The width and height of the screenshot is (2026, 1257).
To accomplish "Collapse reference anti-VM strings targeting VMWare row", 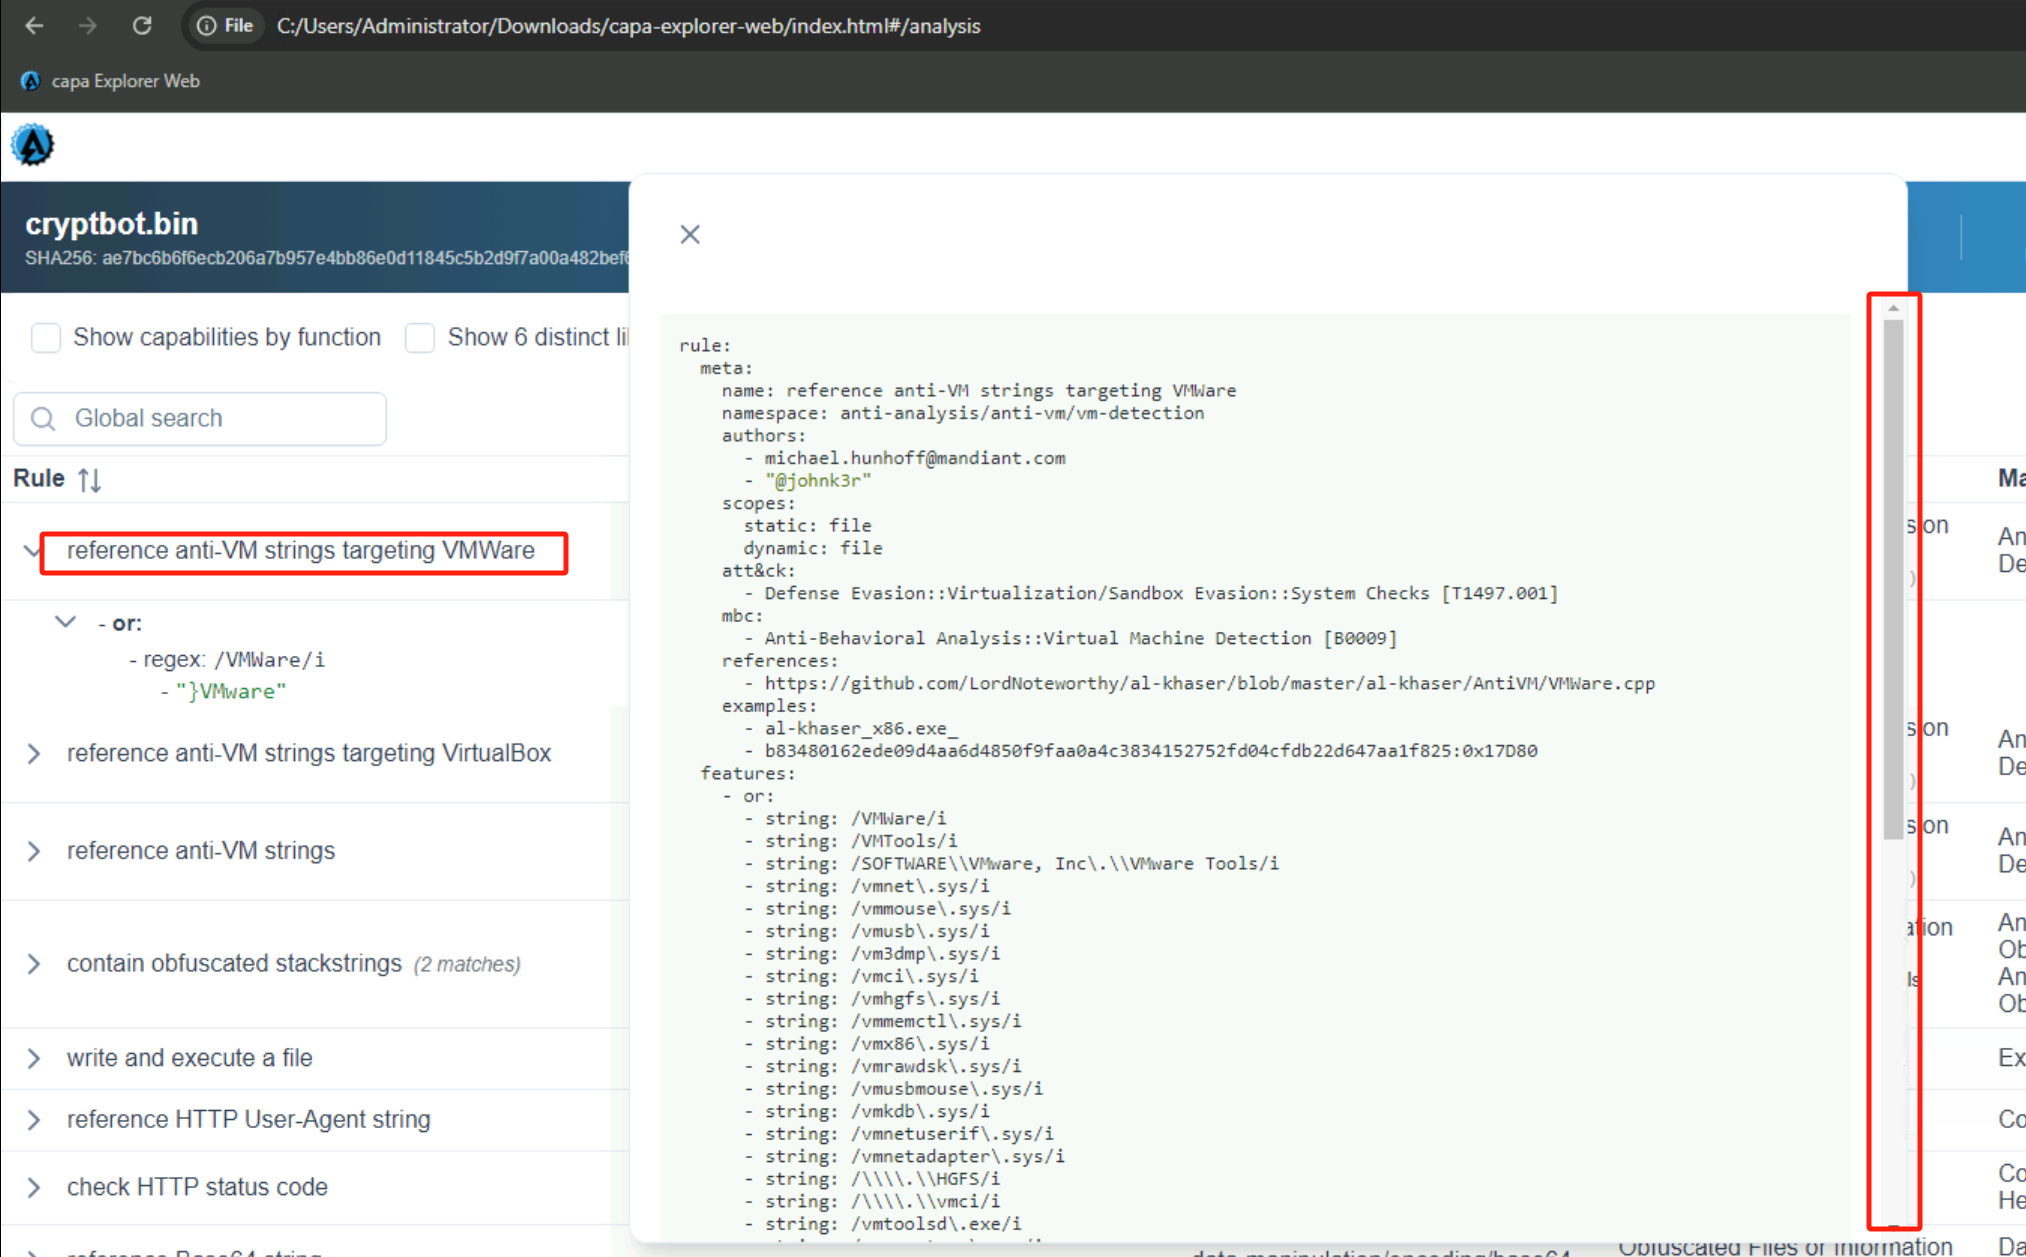I will 32,551.
